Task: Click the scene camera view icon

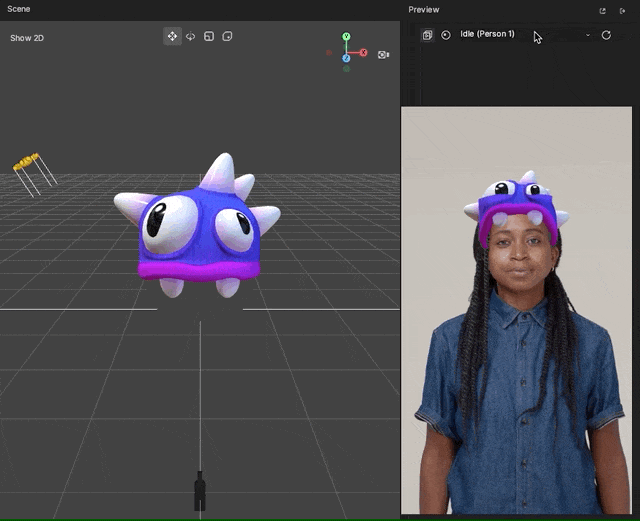Action: tap(383, 55)
